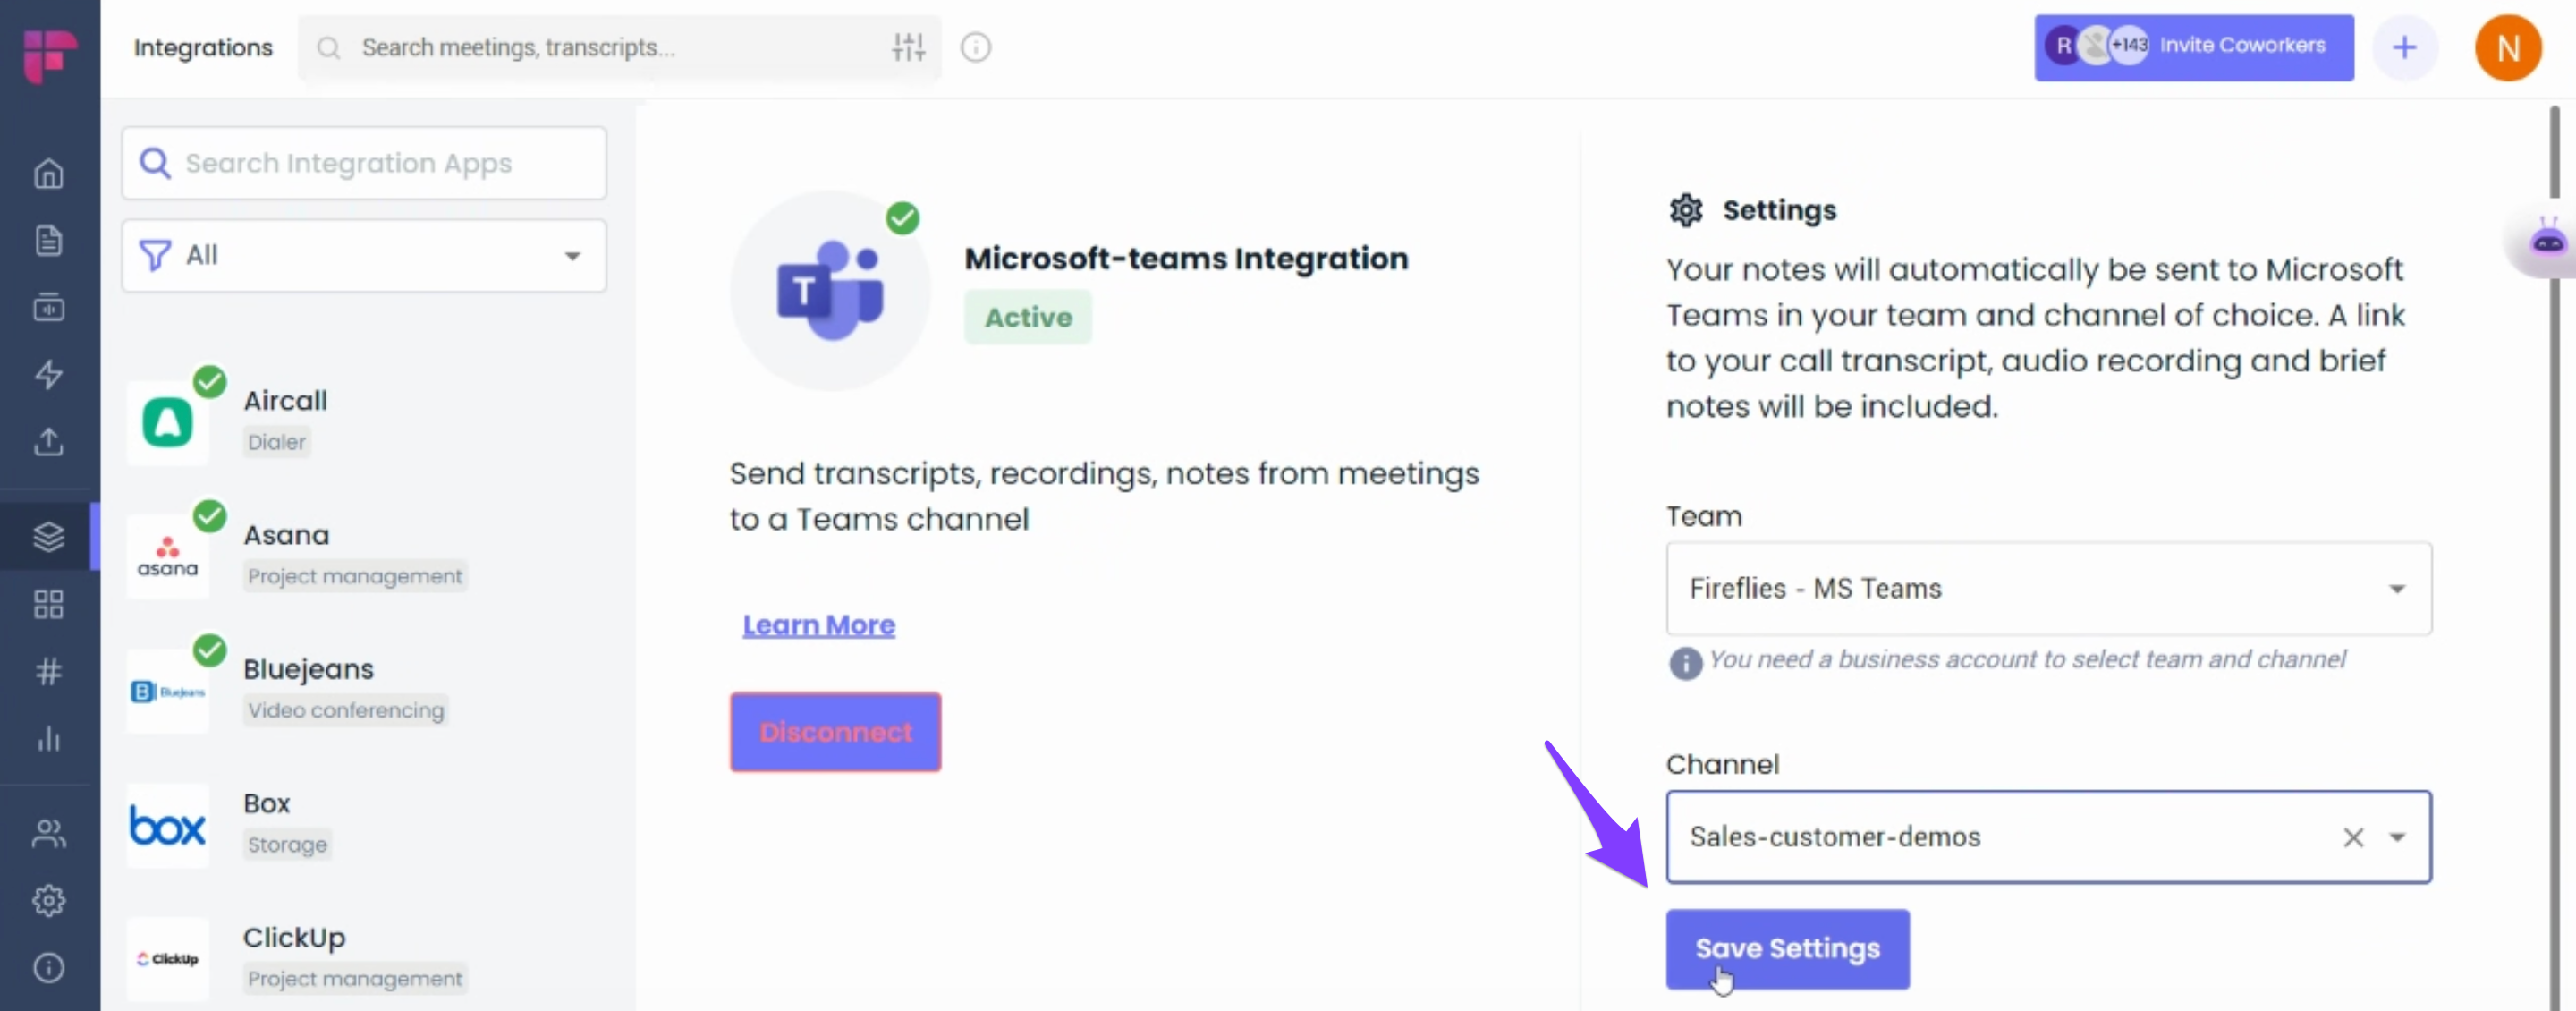The height and width of the screenshot is (1011, 2576).
Task: Click the plus button in header
Action: (2404, 47)
